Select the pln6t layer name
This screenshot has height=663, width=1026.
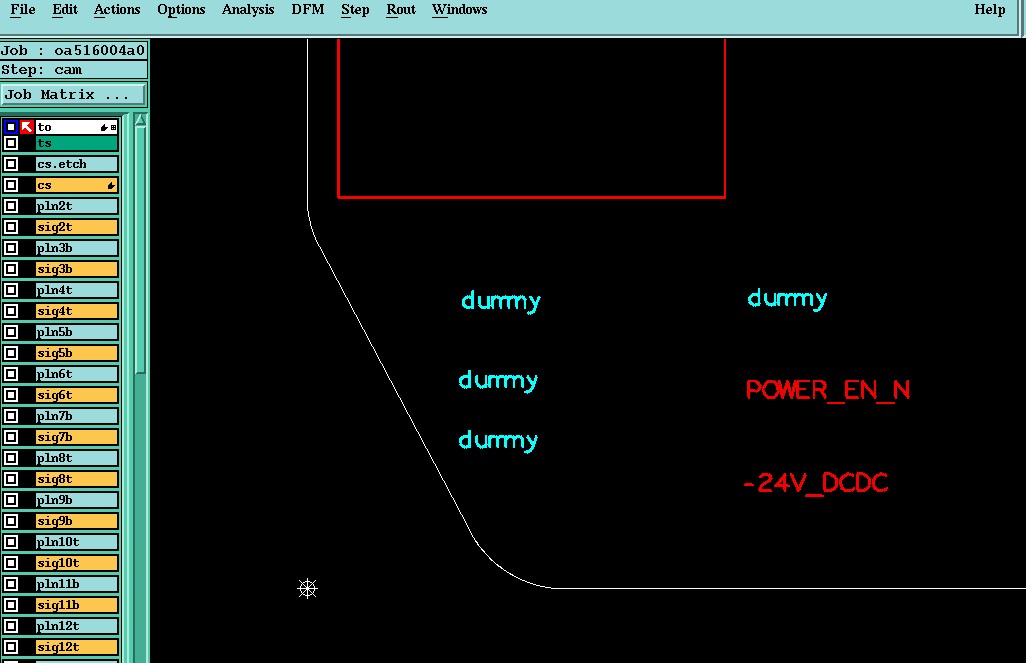point(77,374)
